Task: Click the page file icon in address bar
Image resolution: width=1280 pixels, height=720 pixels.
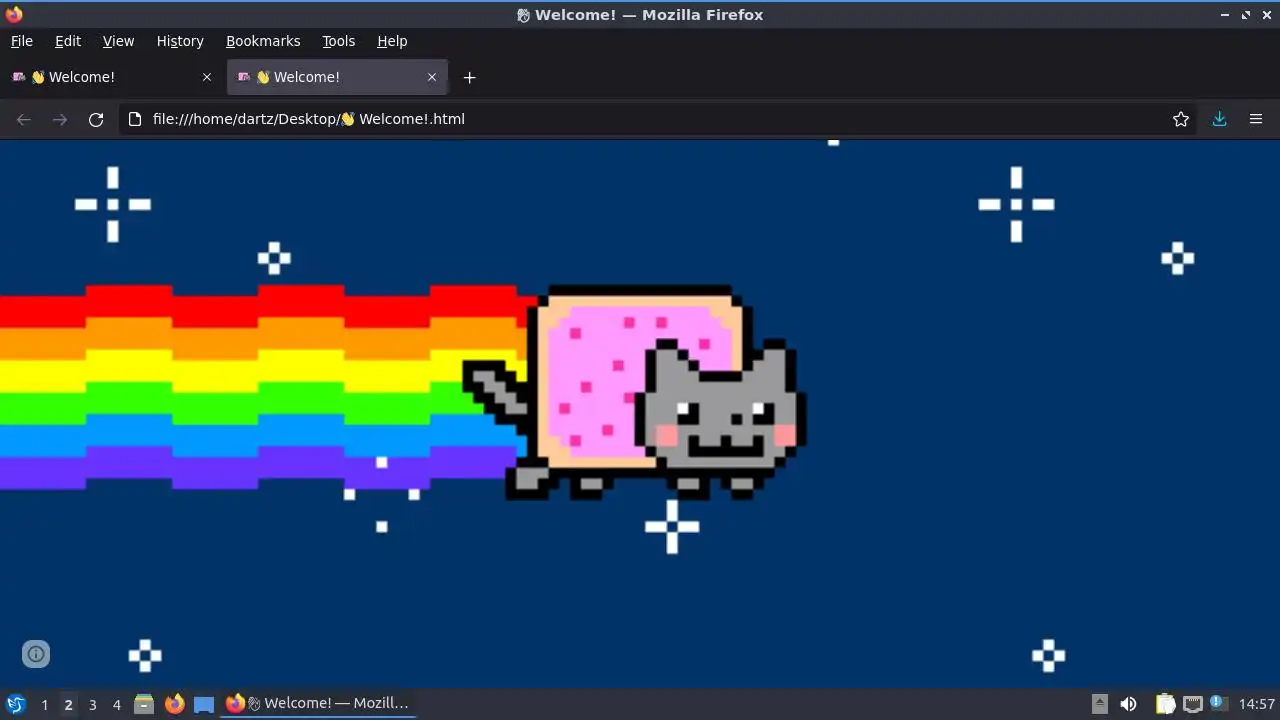Action: tap(135, 119)
